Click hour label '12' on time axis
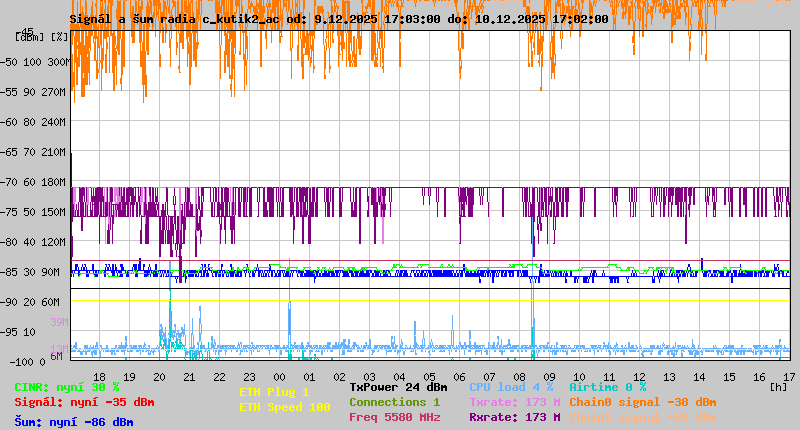 [x=639, y=377]
